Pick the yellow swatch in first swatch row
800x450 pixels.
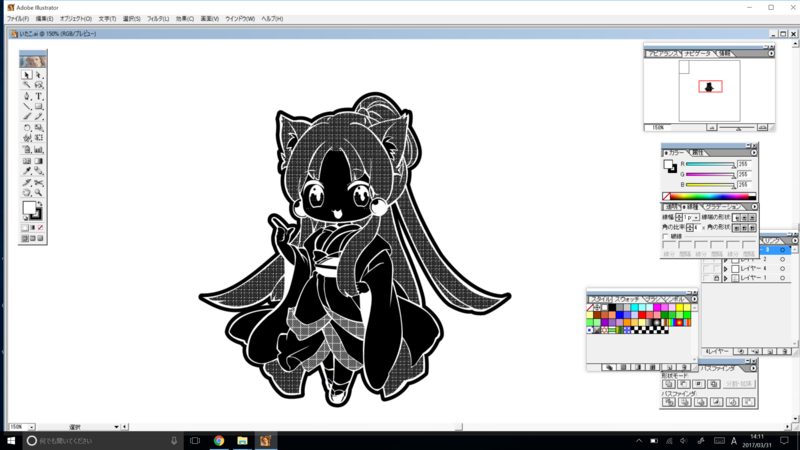[x=680, y=307]
